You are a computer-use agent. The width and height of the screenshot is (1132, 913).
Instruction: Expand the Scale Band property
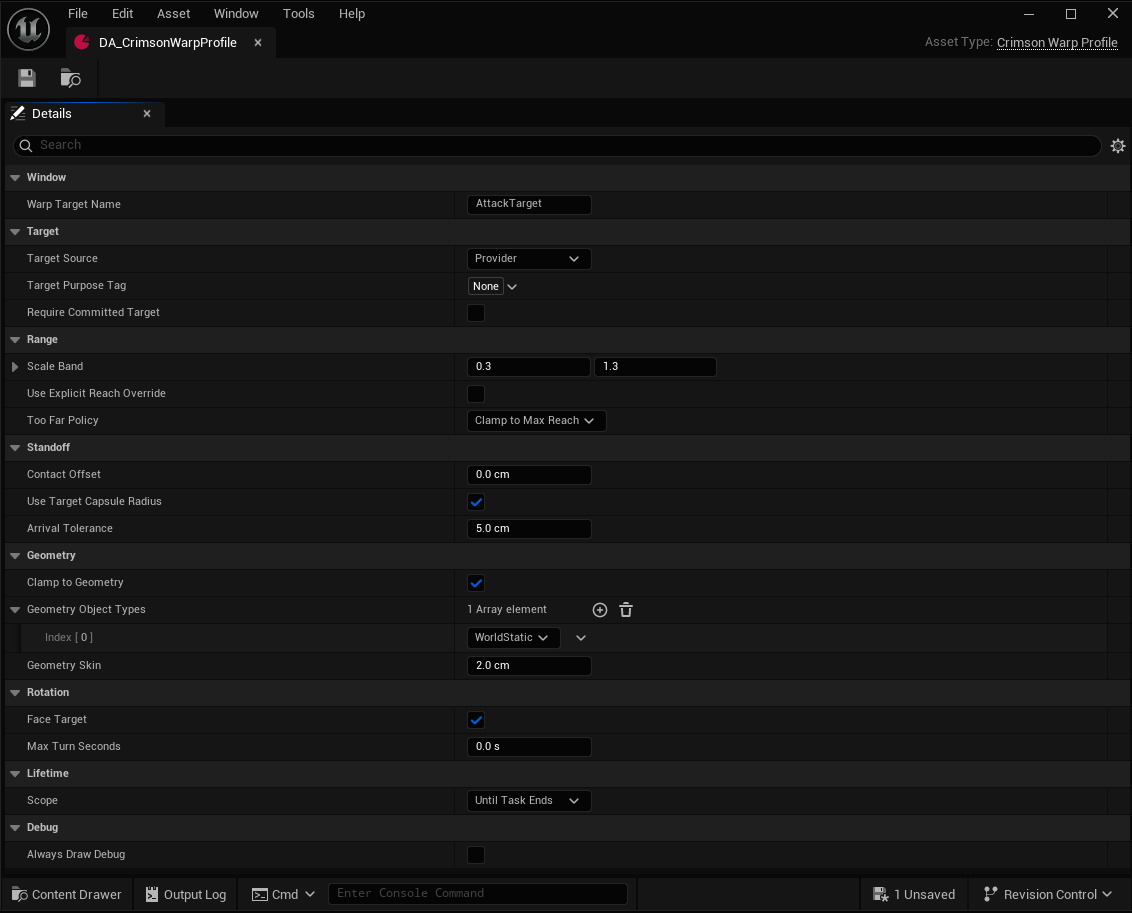[x=14, y=367]
